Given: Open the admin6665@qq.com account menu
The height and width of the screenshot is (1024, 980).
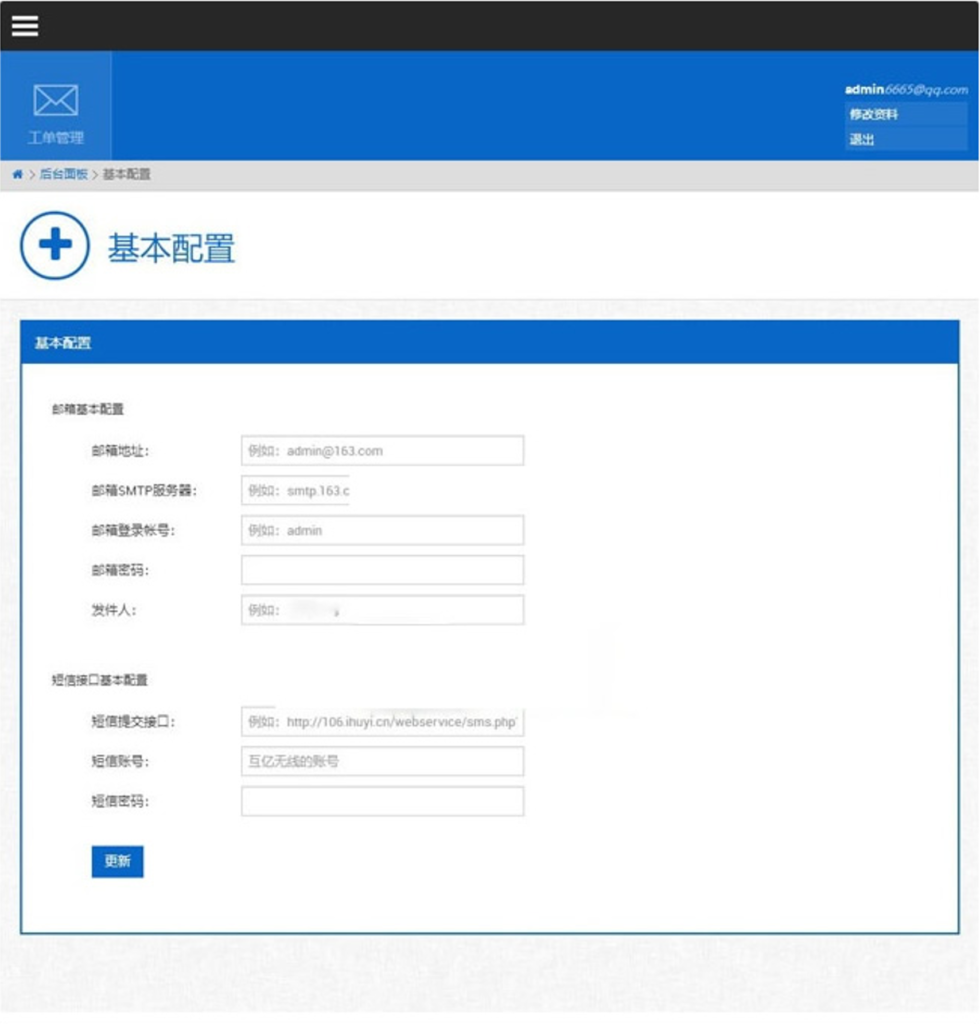Looking at the screenshot, I should (x=907, y=88).
